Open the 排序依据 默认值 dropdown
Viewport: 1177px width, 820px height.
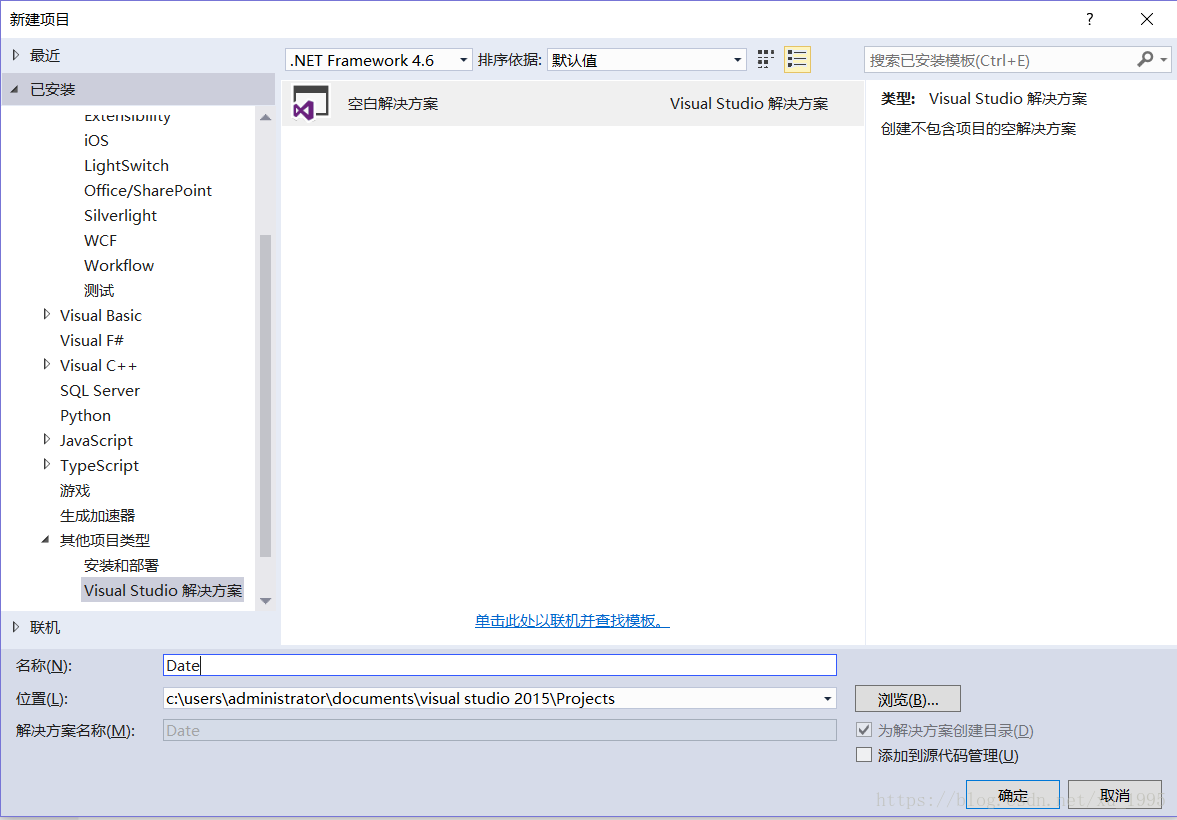click(x=647, y=60)
